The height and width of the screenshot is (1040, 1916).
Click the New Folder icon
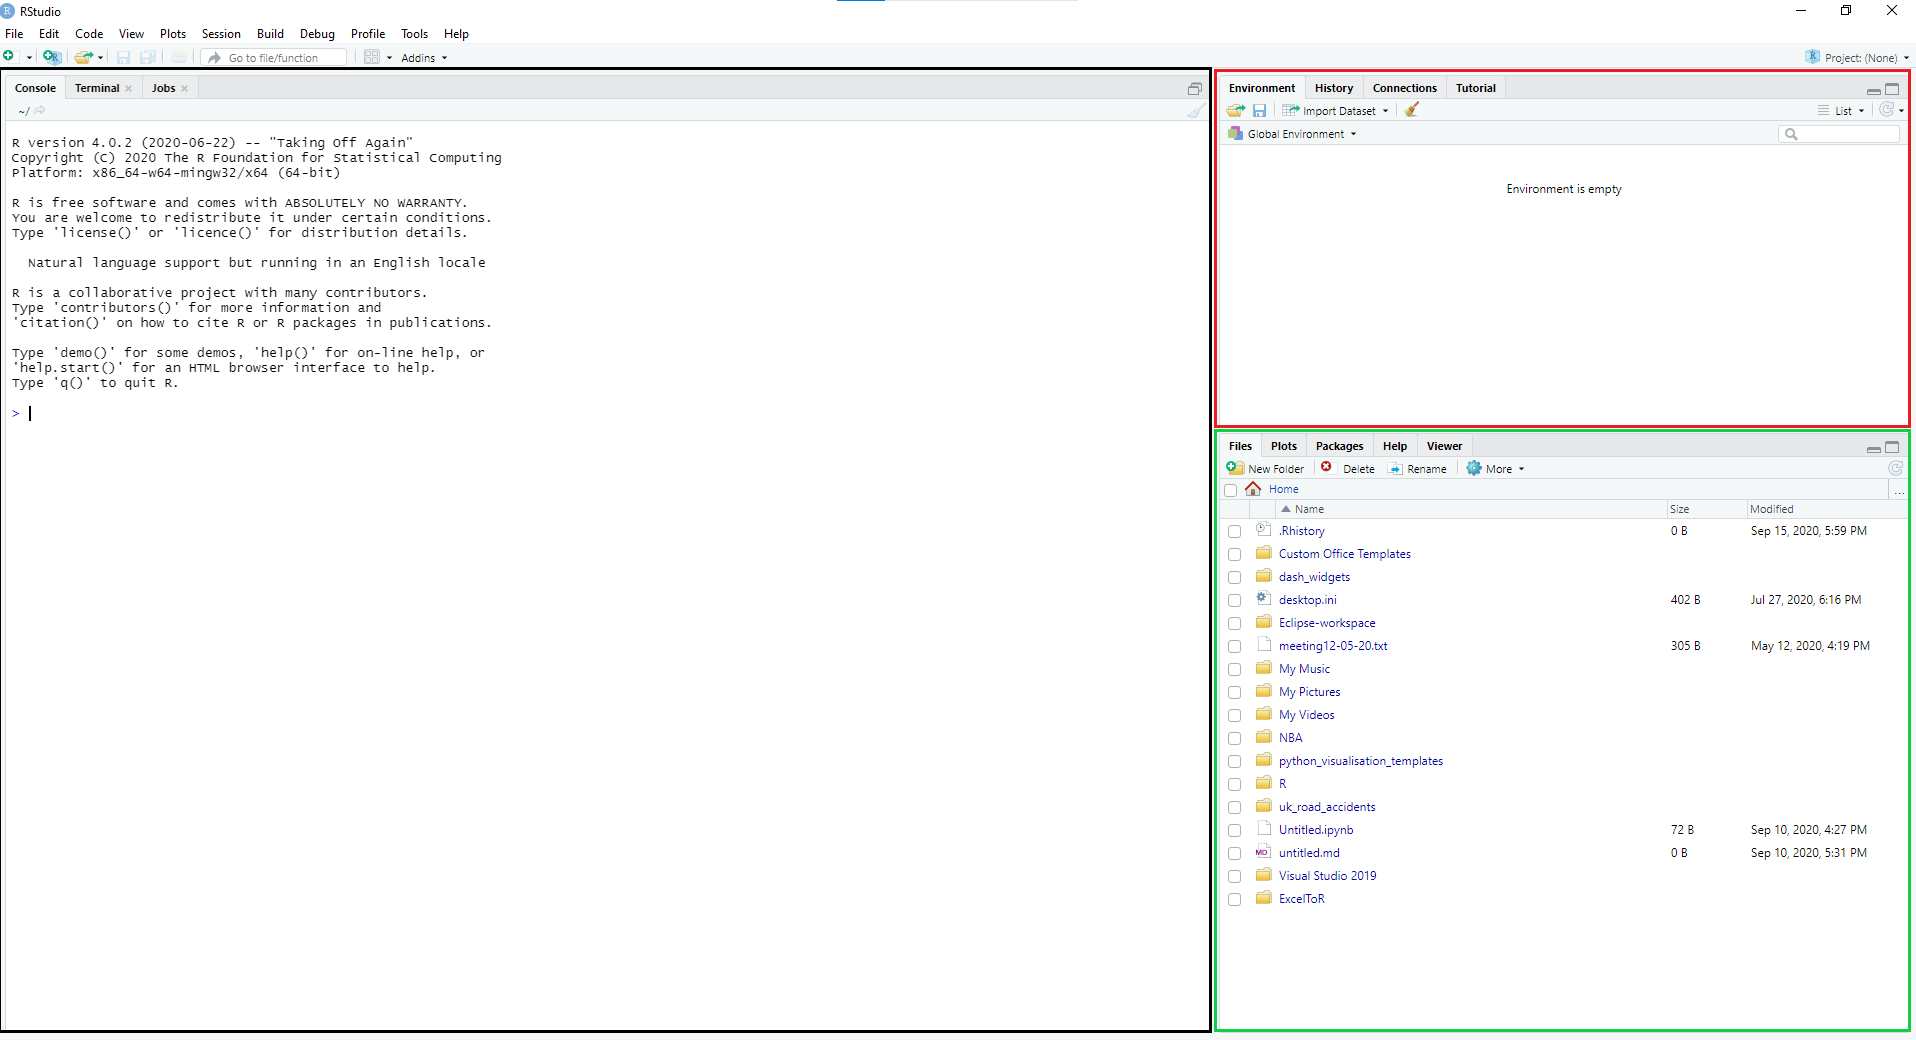pyautogui.click(x=1236, y=468)
